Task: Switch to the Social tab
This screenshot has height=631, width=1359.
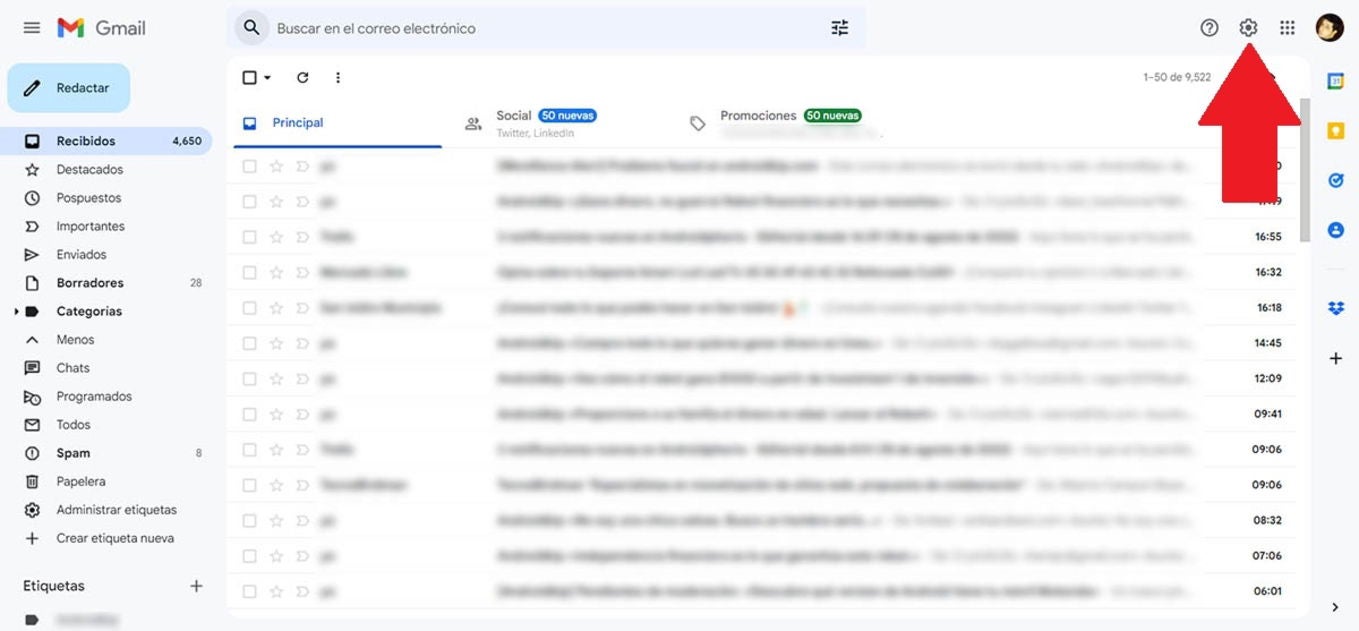Action: 513,116
